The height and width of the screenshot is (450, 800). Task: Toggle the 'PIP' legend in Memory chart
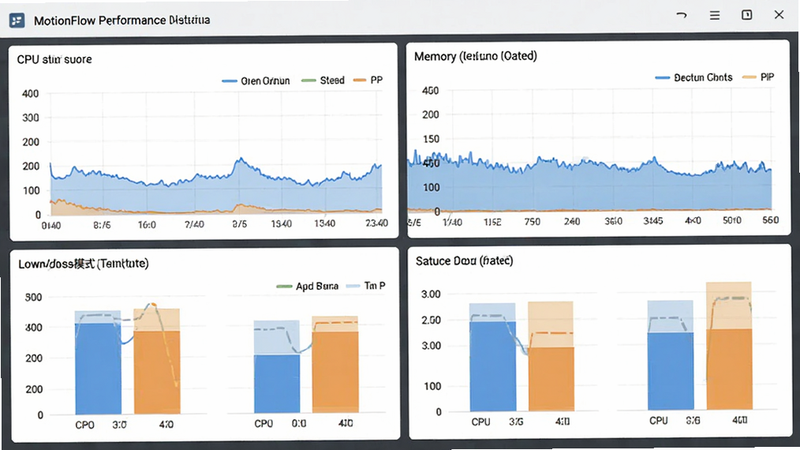pos(758,77)
